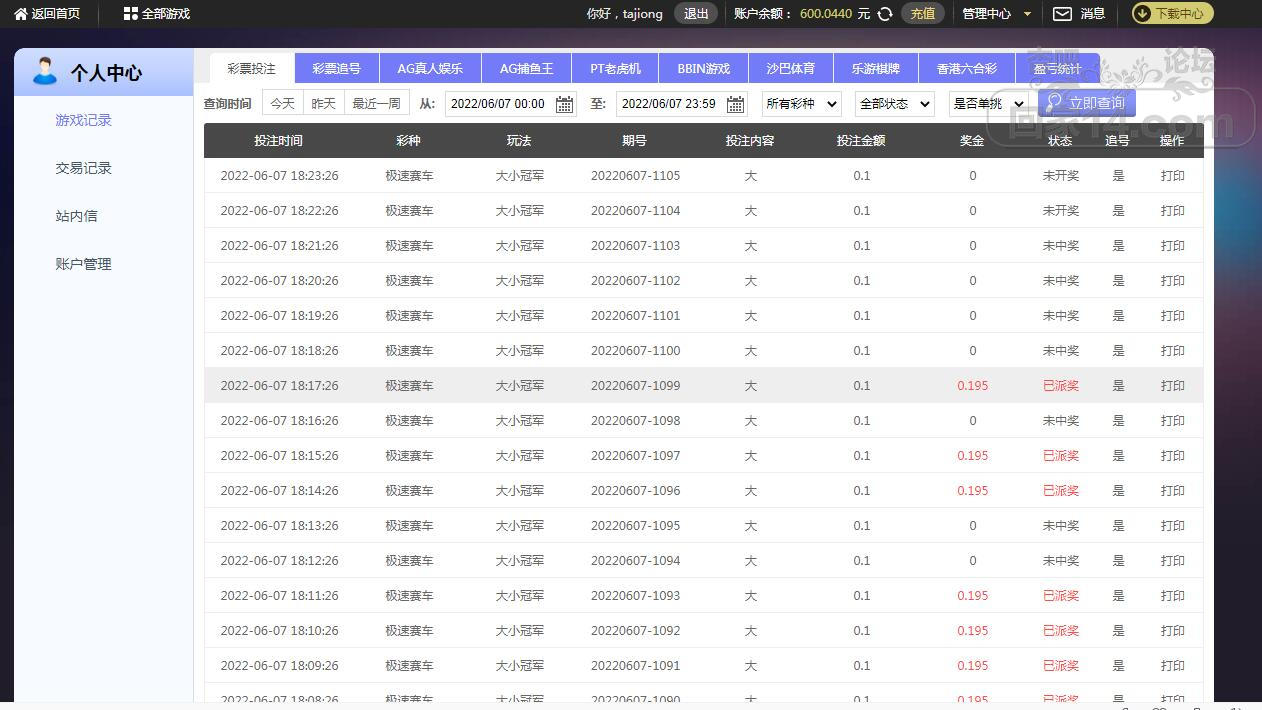Open the 全部状态 dropdown
This screenshot has width=1262, height=710.
pyautogui.click(x=893, y=103)
